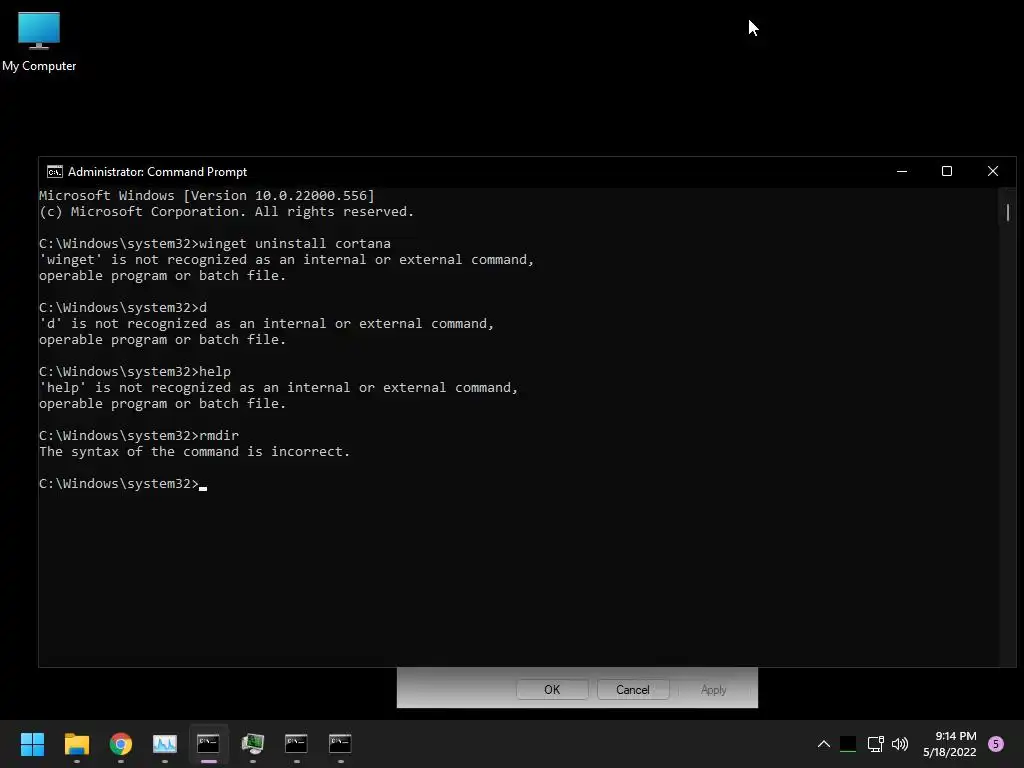The image size is (1024, 768).
Task: Click OK in the dialog behind Command Prompt
Action: [x=552, y=690]
